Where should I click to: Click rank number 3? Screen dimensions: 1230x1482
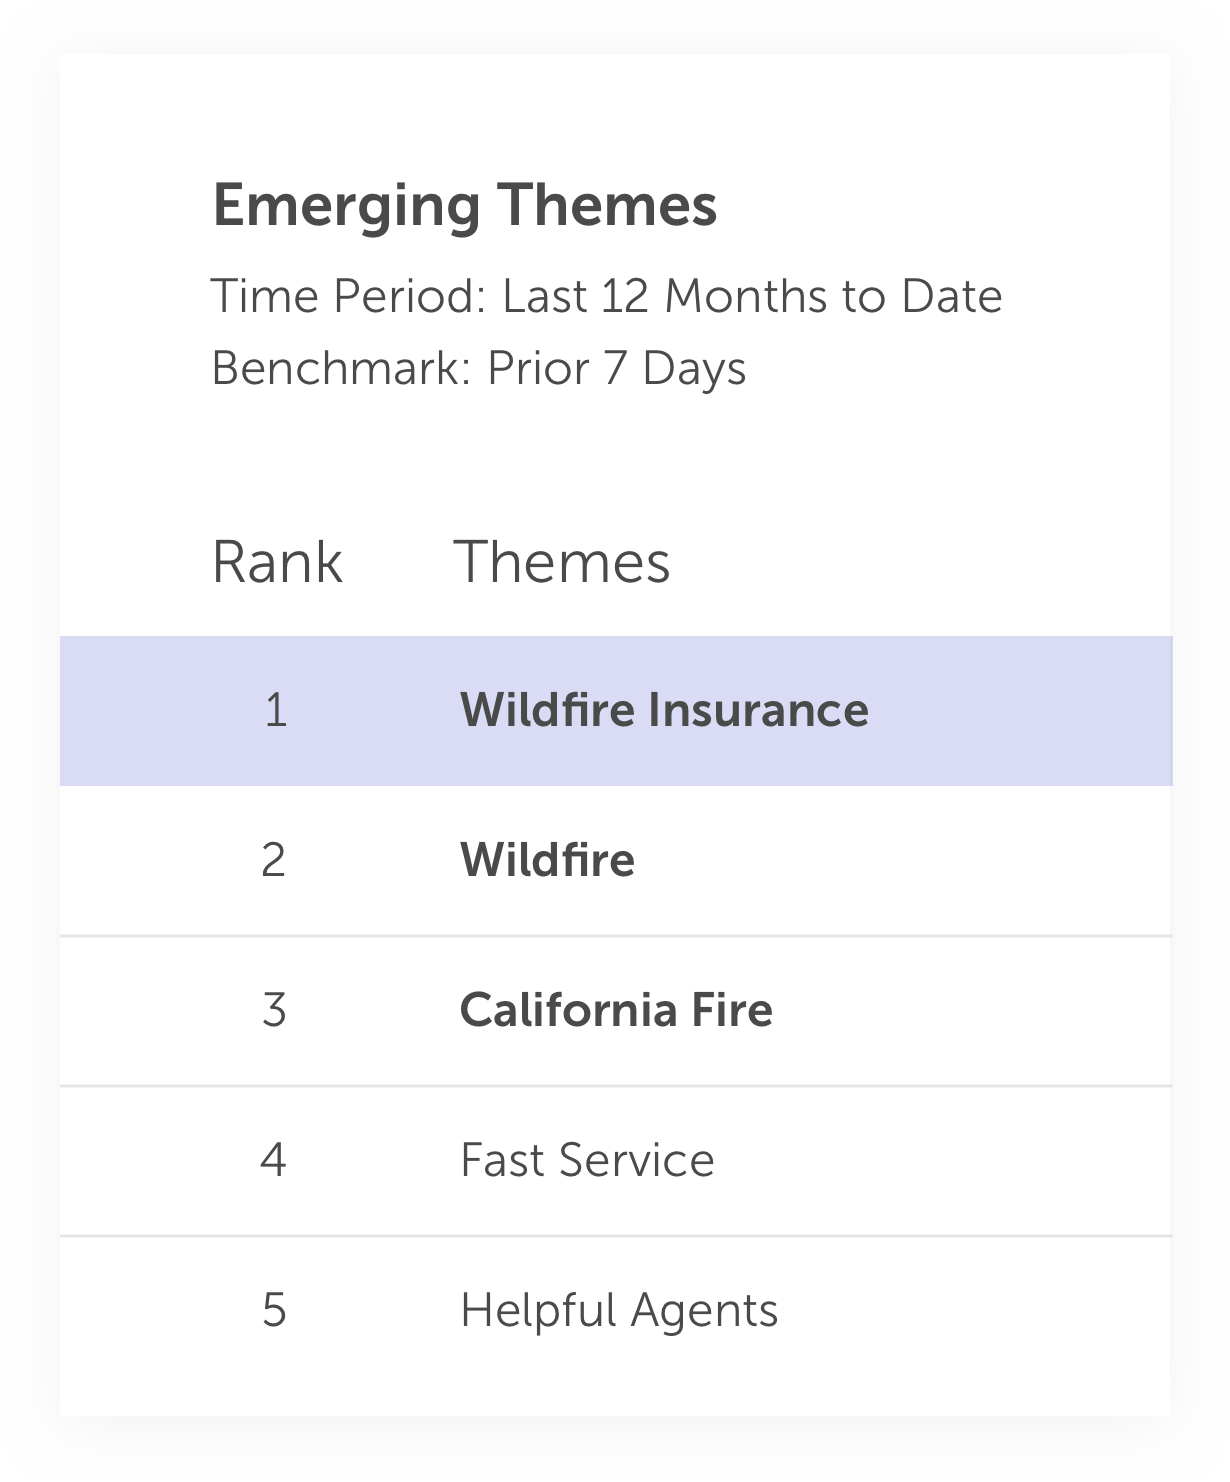point(273,1010)
